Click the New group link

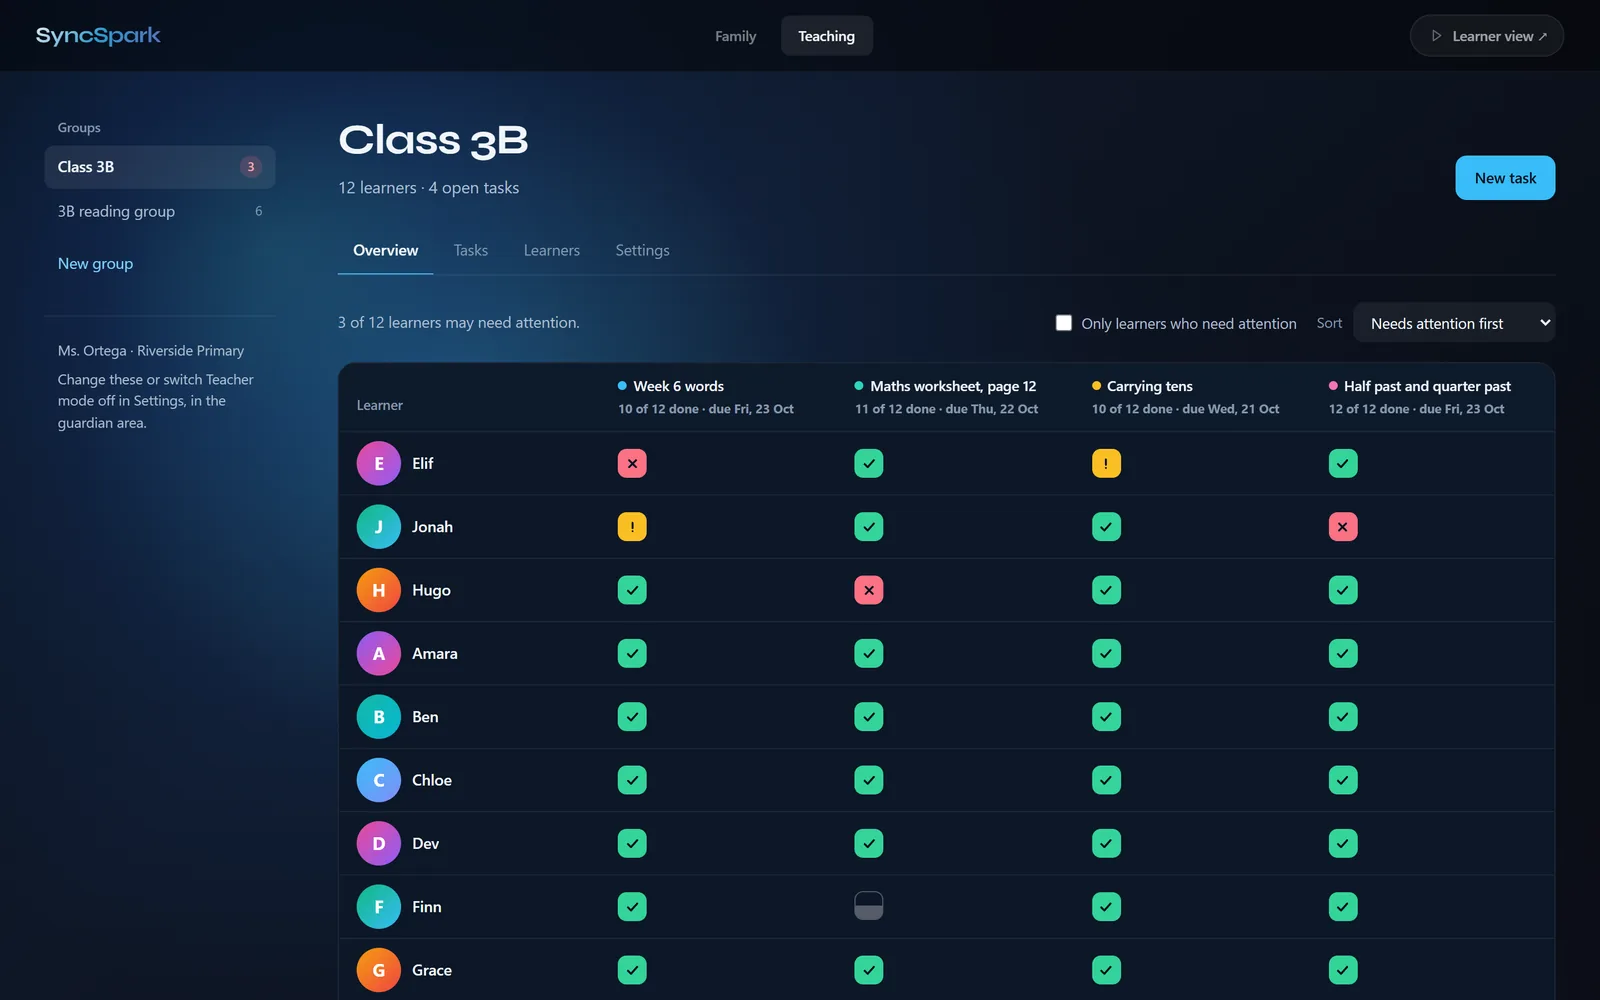[x=95, y=263]
